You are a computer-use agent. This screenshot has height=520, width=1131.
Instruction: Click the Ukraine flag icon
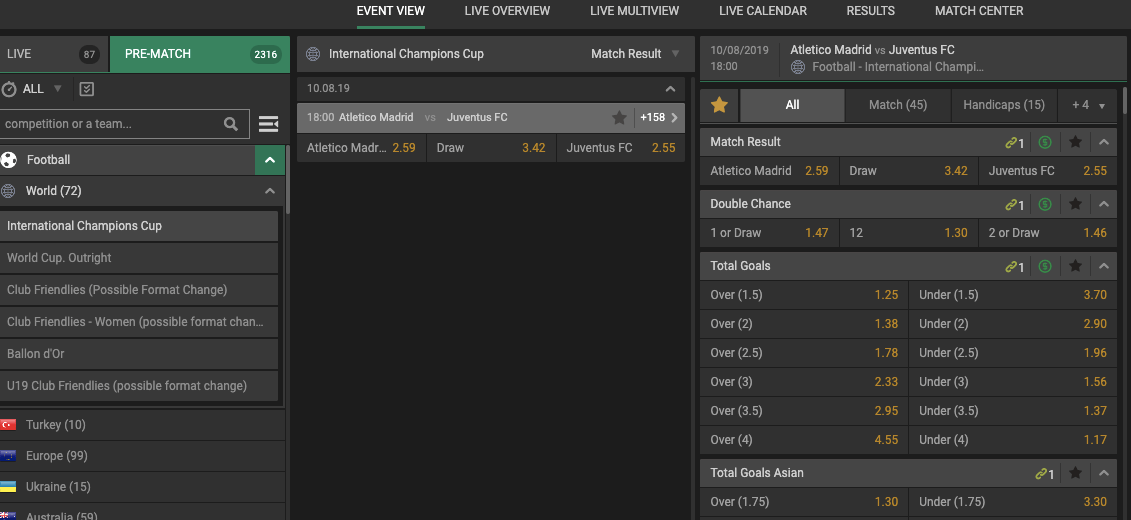tap(8, 487)
